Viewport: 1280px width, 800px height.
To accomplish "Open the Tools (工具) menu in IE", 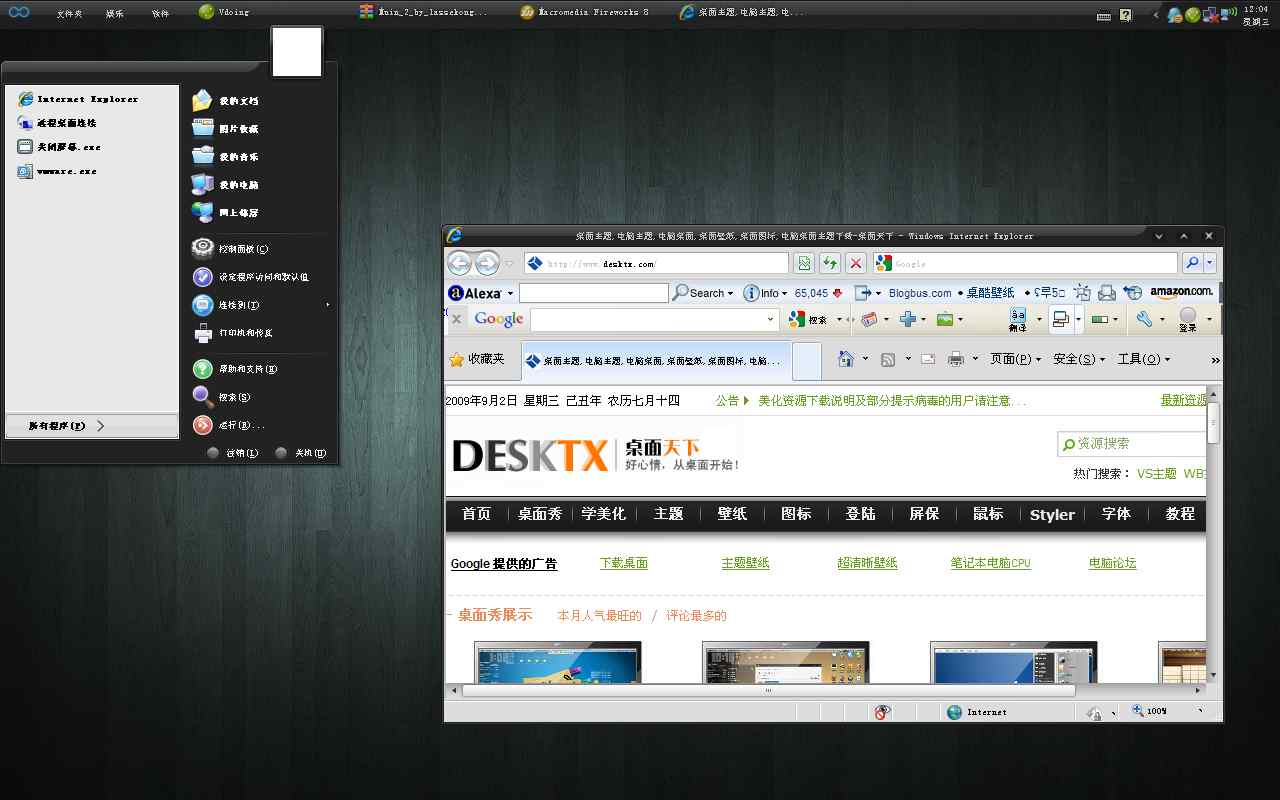I will point(1143,359).
